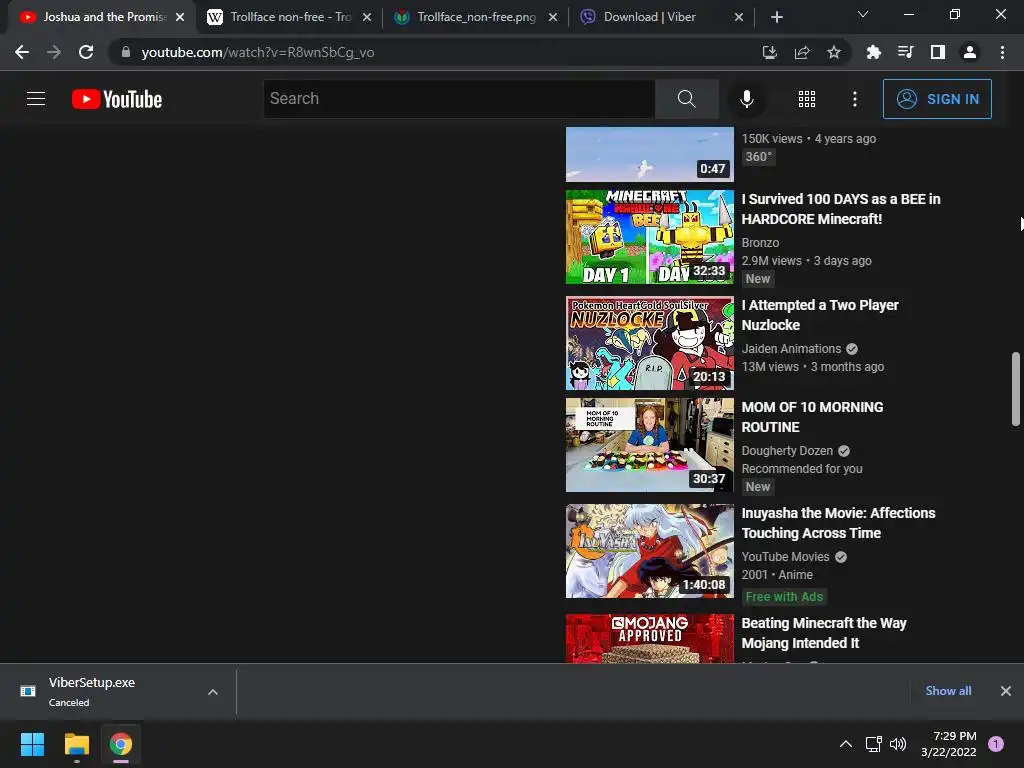Image resolution: width=1024 pixels, height=768 pixels.
Task: Open Mojang Approved video thumbnail
Action: [x=650, y=638]
